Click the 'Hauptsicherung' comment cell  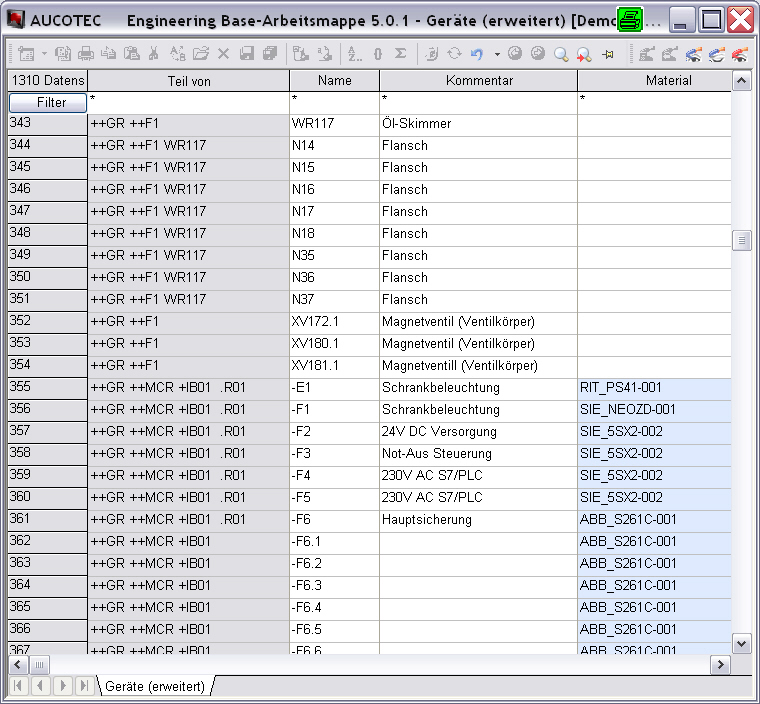[478, 520]
